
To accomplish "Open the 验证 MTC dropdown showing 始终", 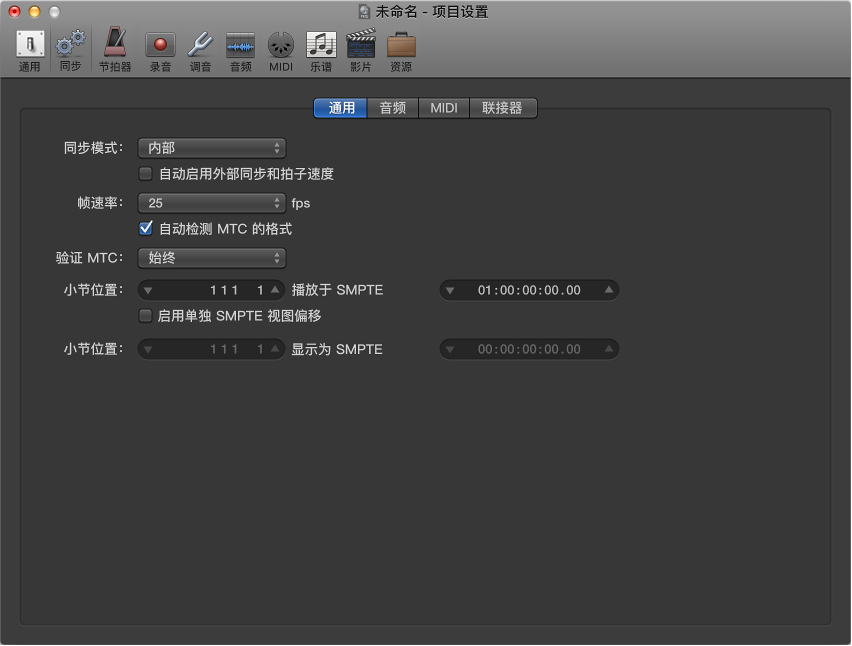I will [212, 258].
